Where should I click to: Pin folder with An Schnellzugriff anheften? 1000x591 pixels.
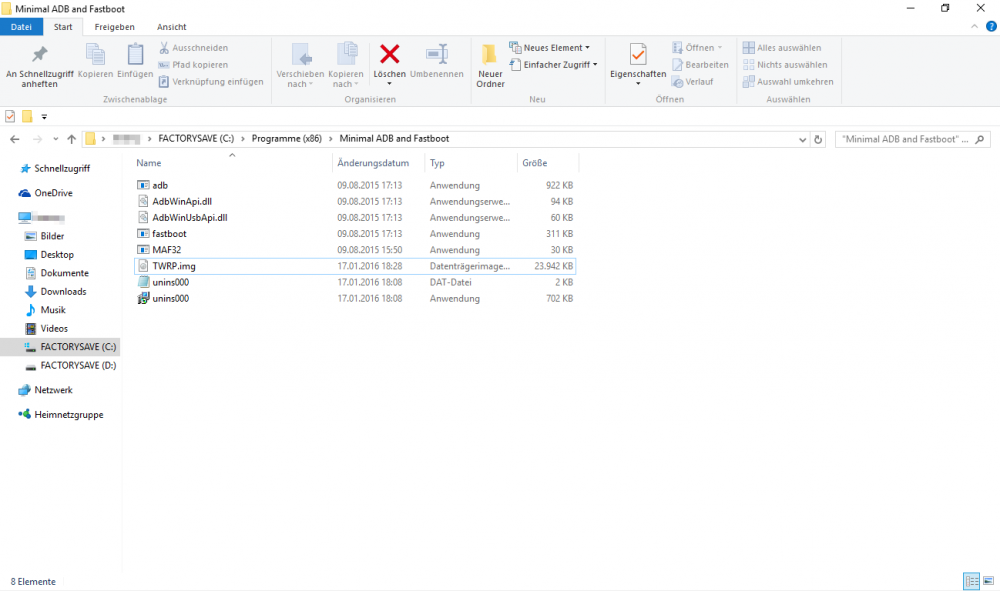[39, 55]
